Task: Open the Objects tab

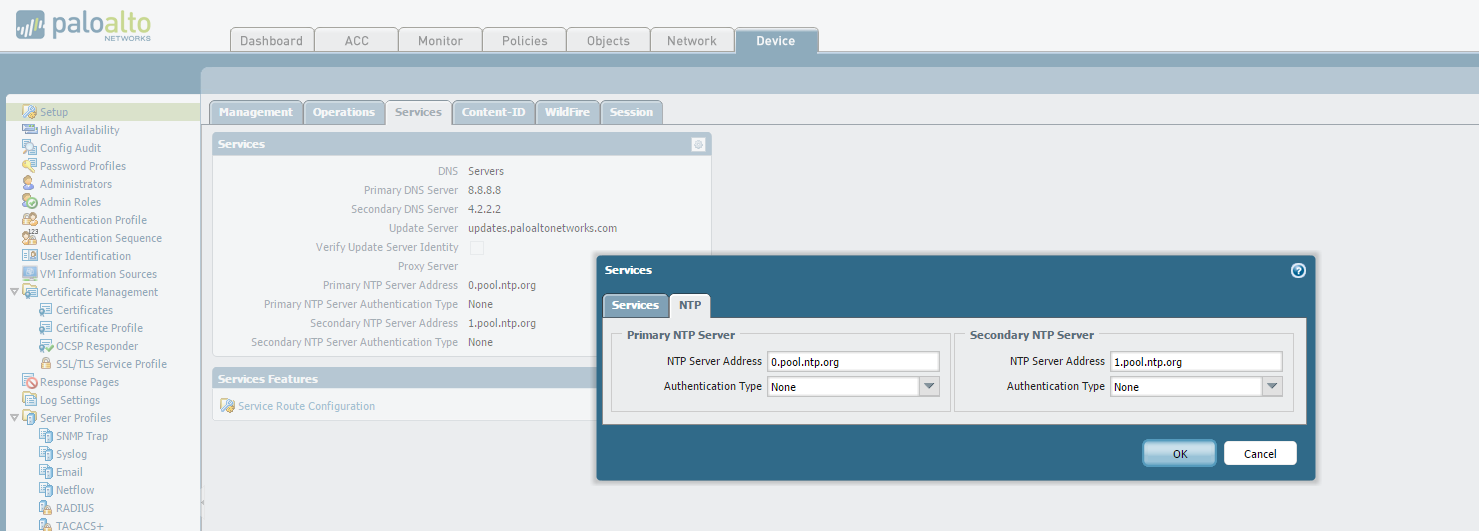Action: coord(608,41)
